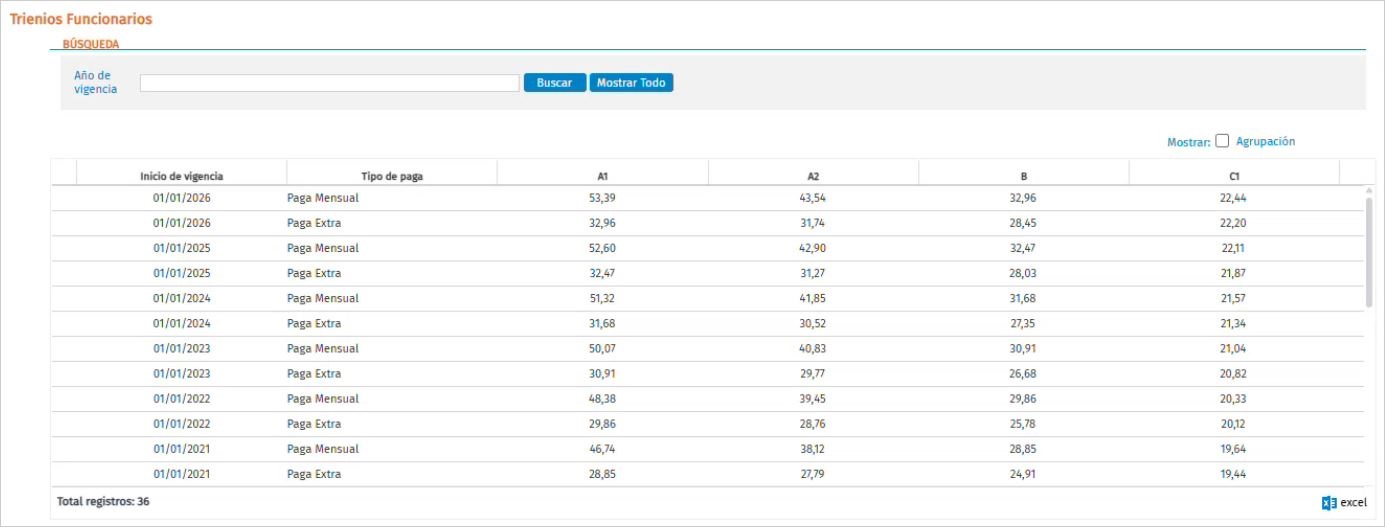Select the A1 value 52,60
Viewport: 1385px width, 527px height.
pos(602,248)
